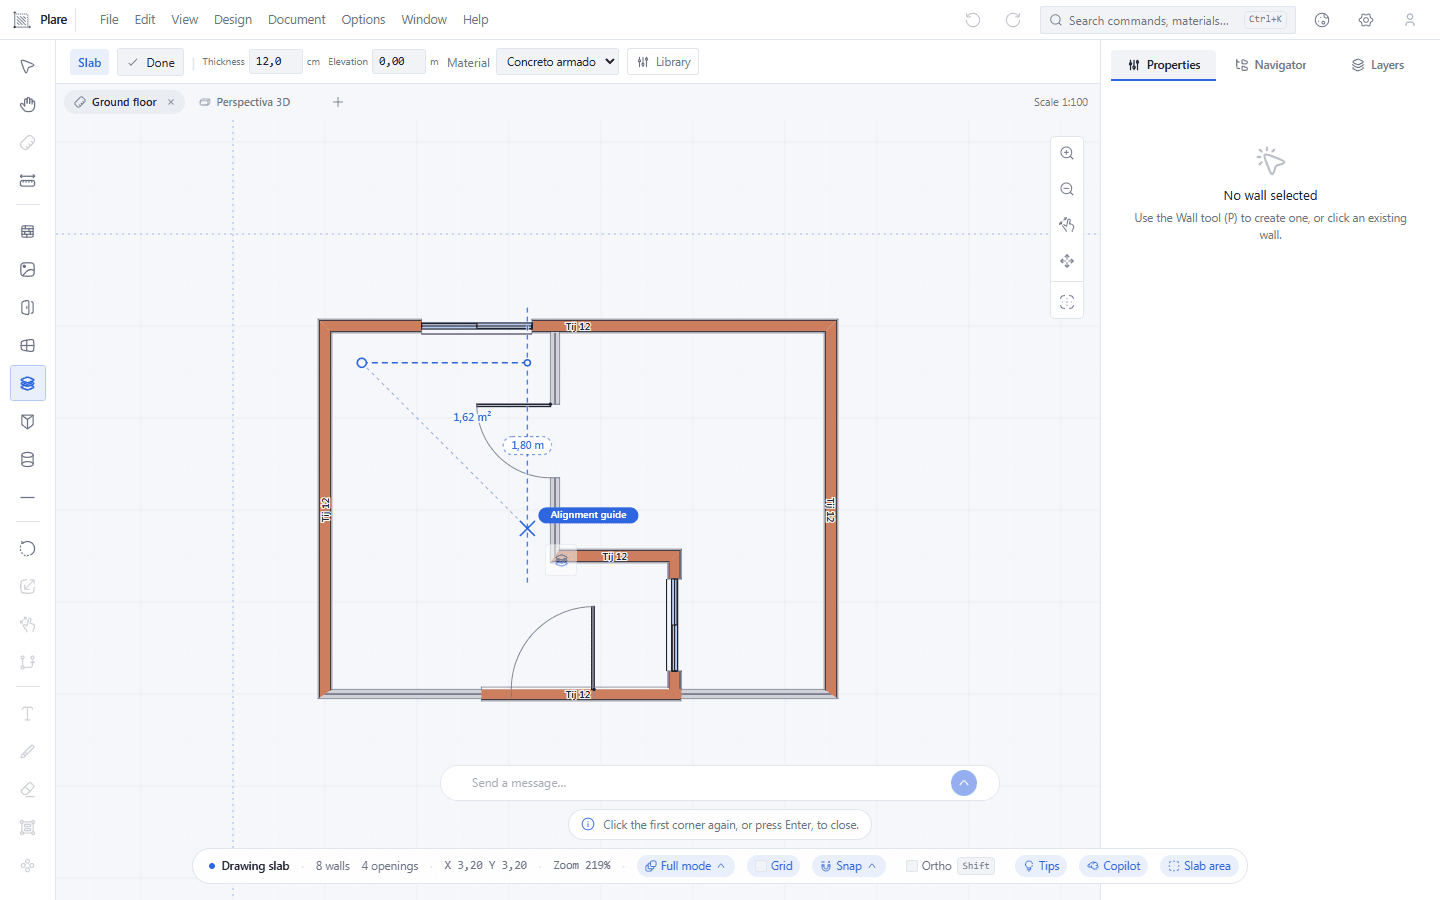Click the Done button
1440x900 pixels.
point(150,62)
